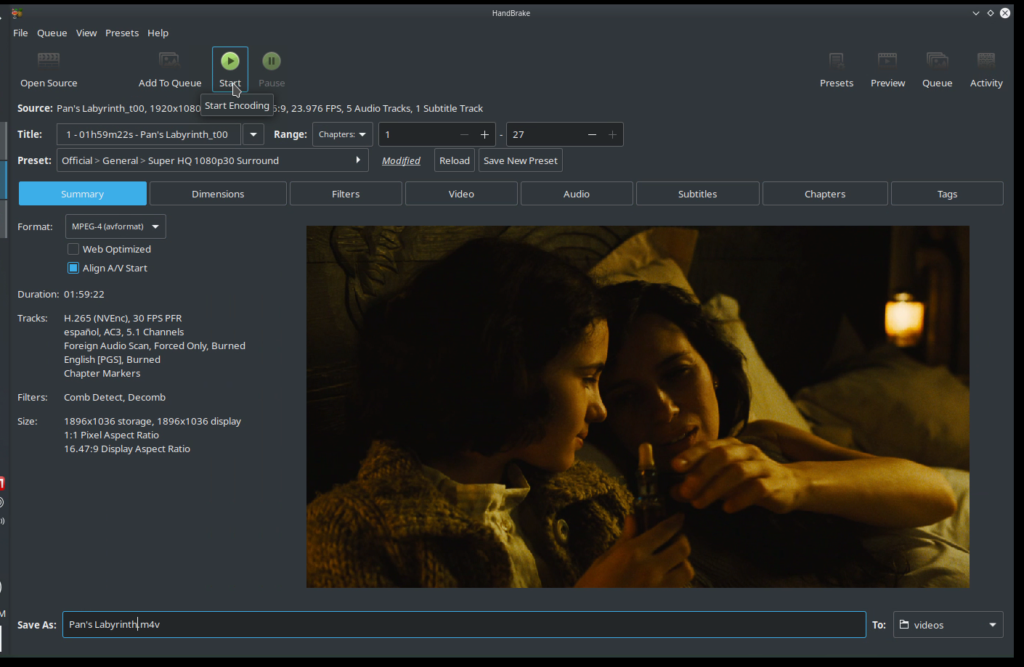Click Save New Preset button
Image resolution: width=1024 pixels, height=667 pixels.
[520, 161]
